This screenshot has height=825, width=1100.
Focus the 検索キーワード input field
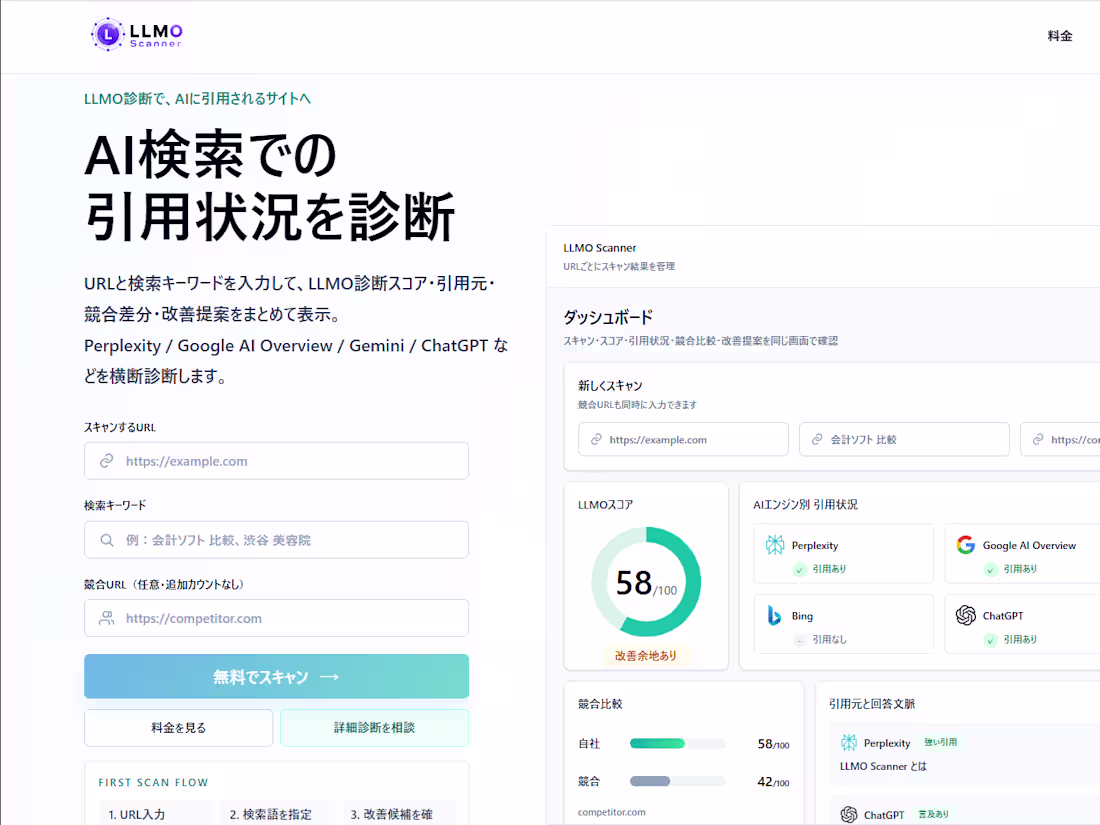click(276, 539)
